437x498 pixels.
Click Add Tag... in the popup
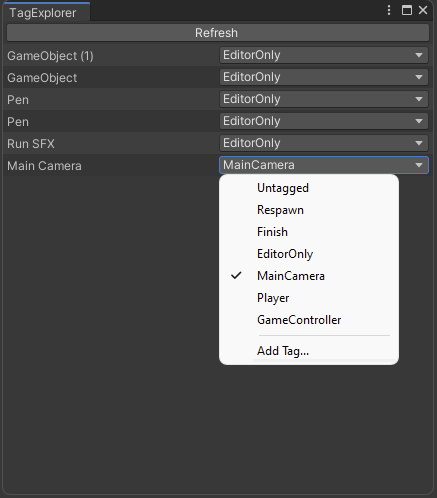tap(309, 351)
